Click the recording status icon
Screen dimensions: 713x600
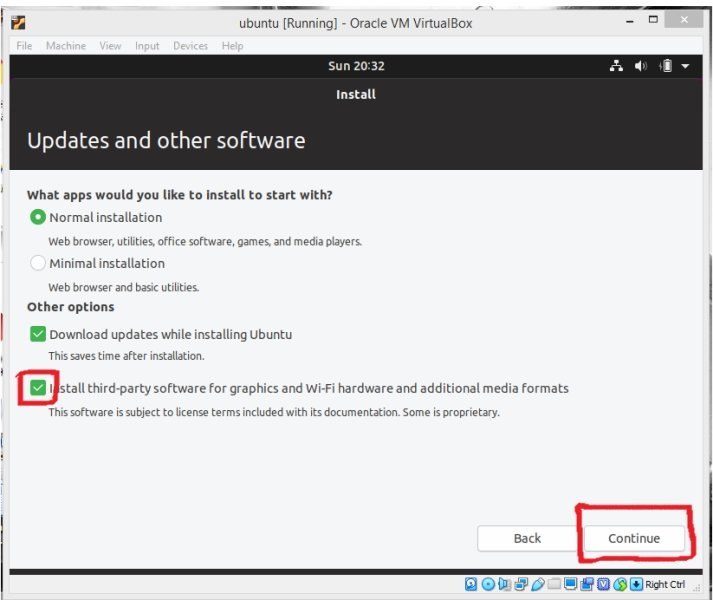pos(587,584)
